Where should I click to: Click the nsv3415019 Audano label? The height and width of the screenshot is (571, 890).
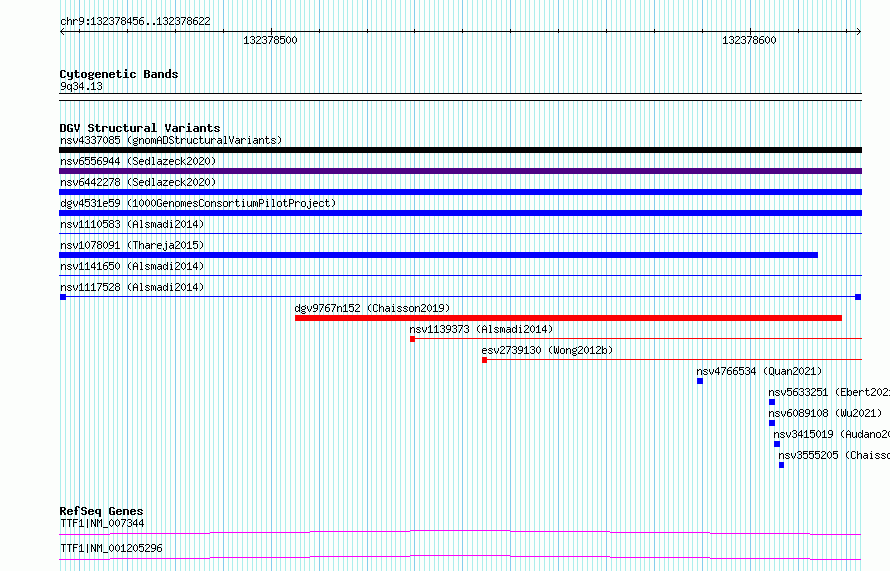[832, 434]
